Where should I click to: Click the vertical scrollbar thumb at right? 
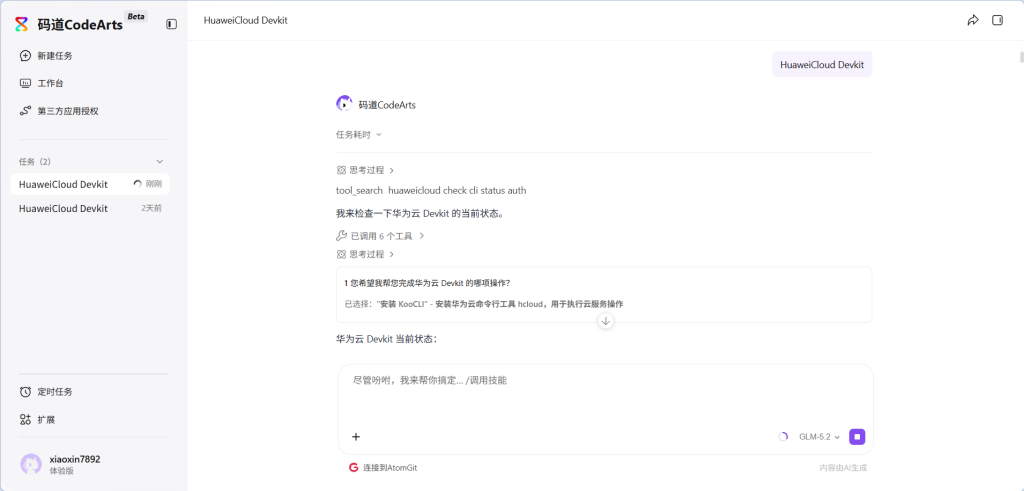(1021, 57)
